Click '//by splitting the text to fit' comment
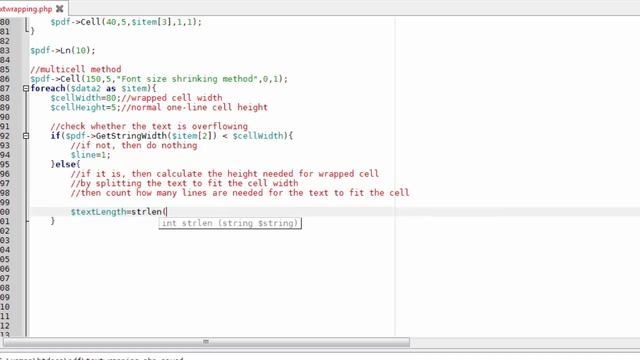640x360 pixels. (x=184, y=183)
